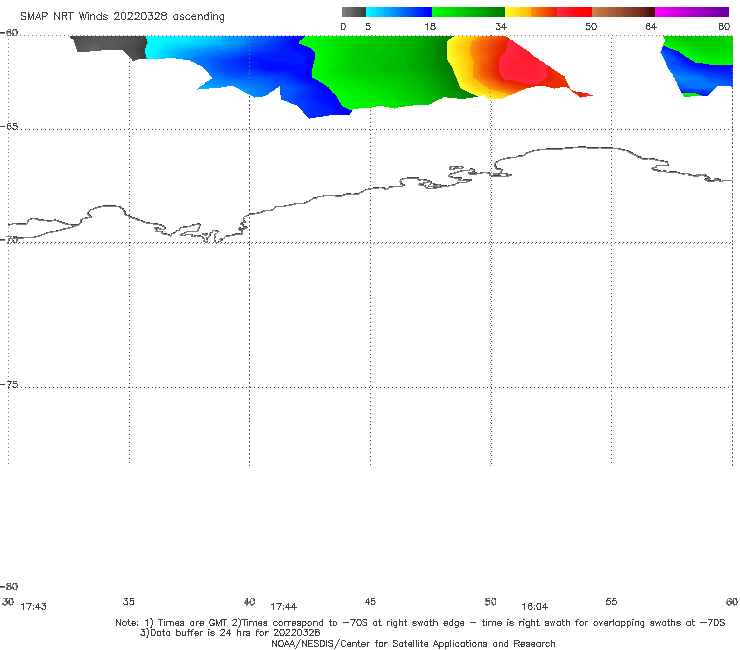740x650 pixels.
Task: Select the gray 0–5 knot colorbar segment
Action: [353, 12]
